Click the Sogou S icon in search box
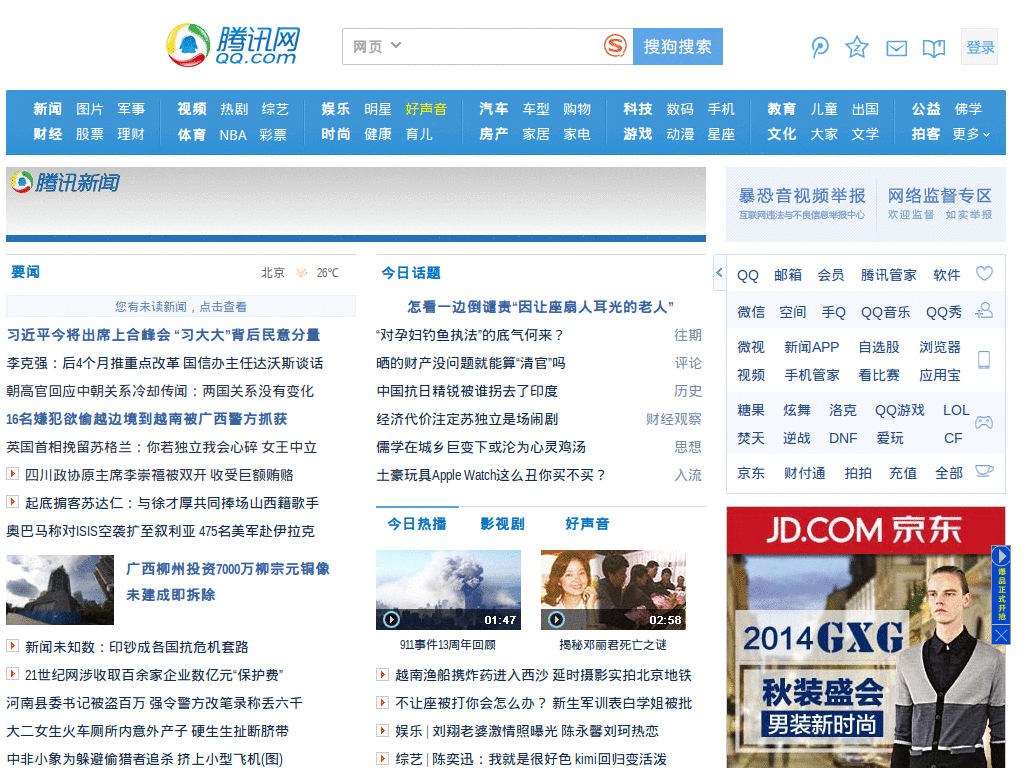1024x768 pixels. 615,46
